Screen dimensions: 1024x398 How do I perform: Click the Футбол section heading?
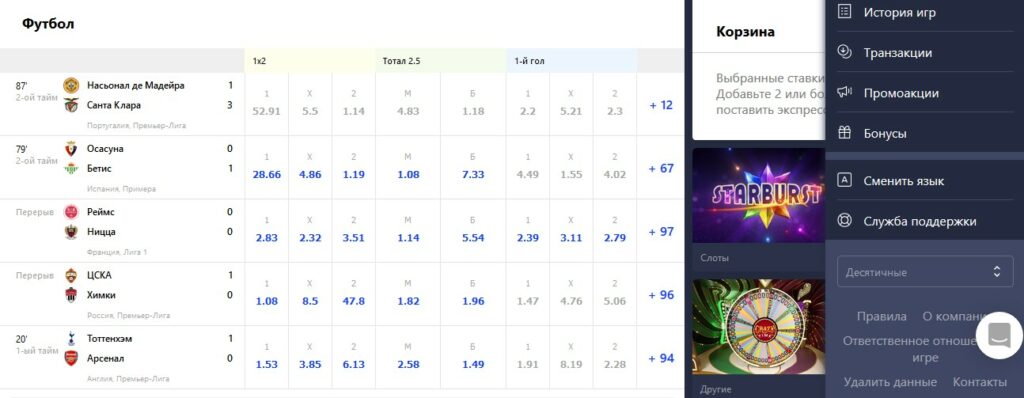click(48, 24)
